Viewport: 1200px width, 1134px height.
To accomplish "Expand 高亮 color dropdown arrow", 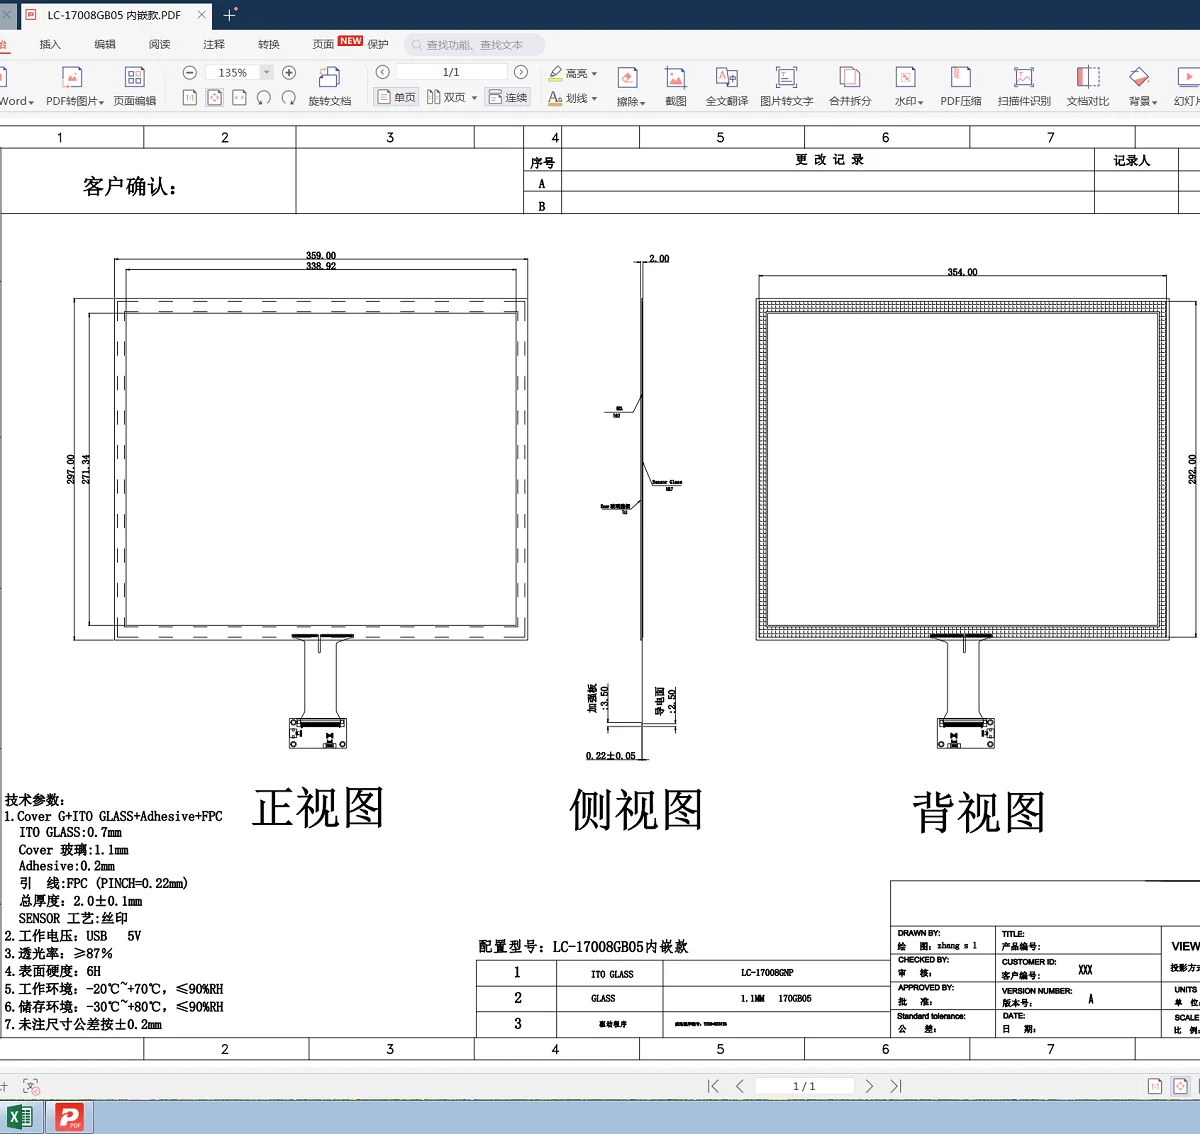I will coord(594,73).
